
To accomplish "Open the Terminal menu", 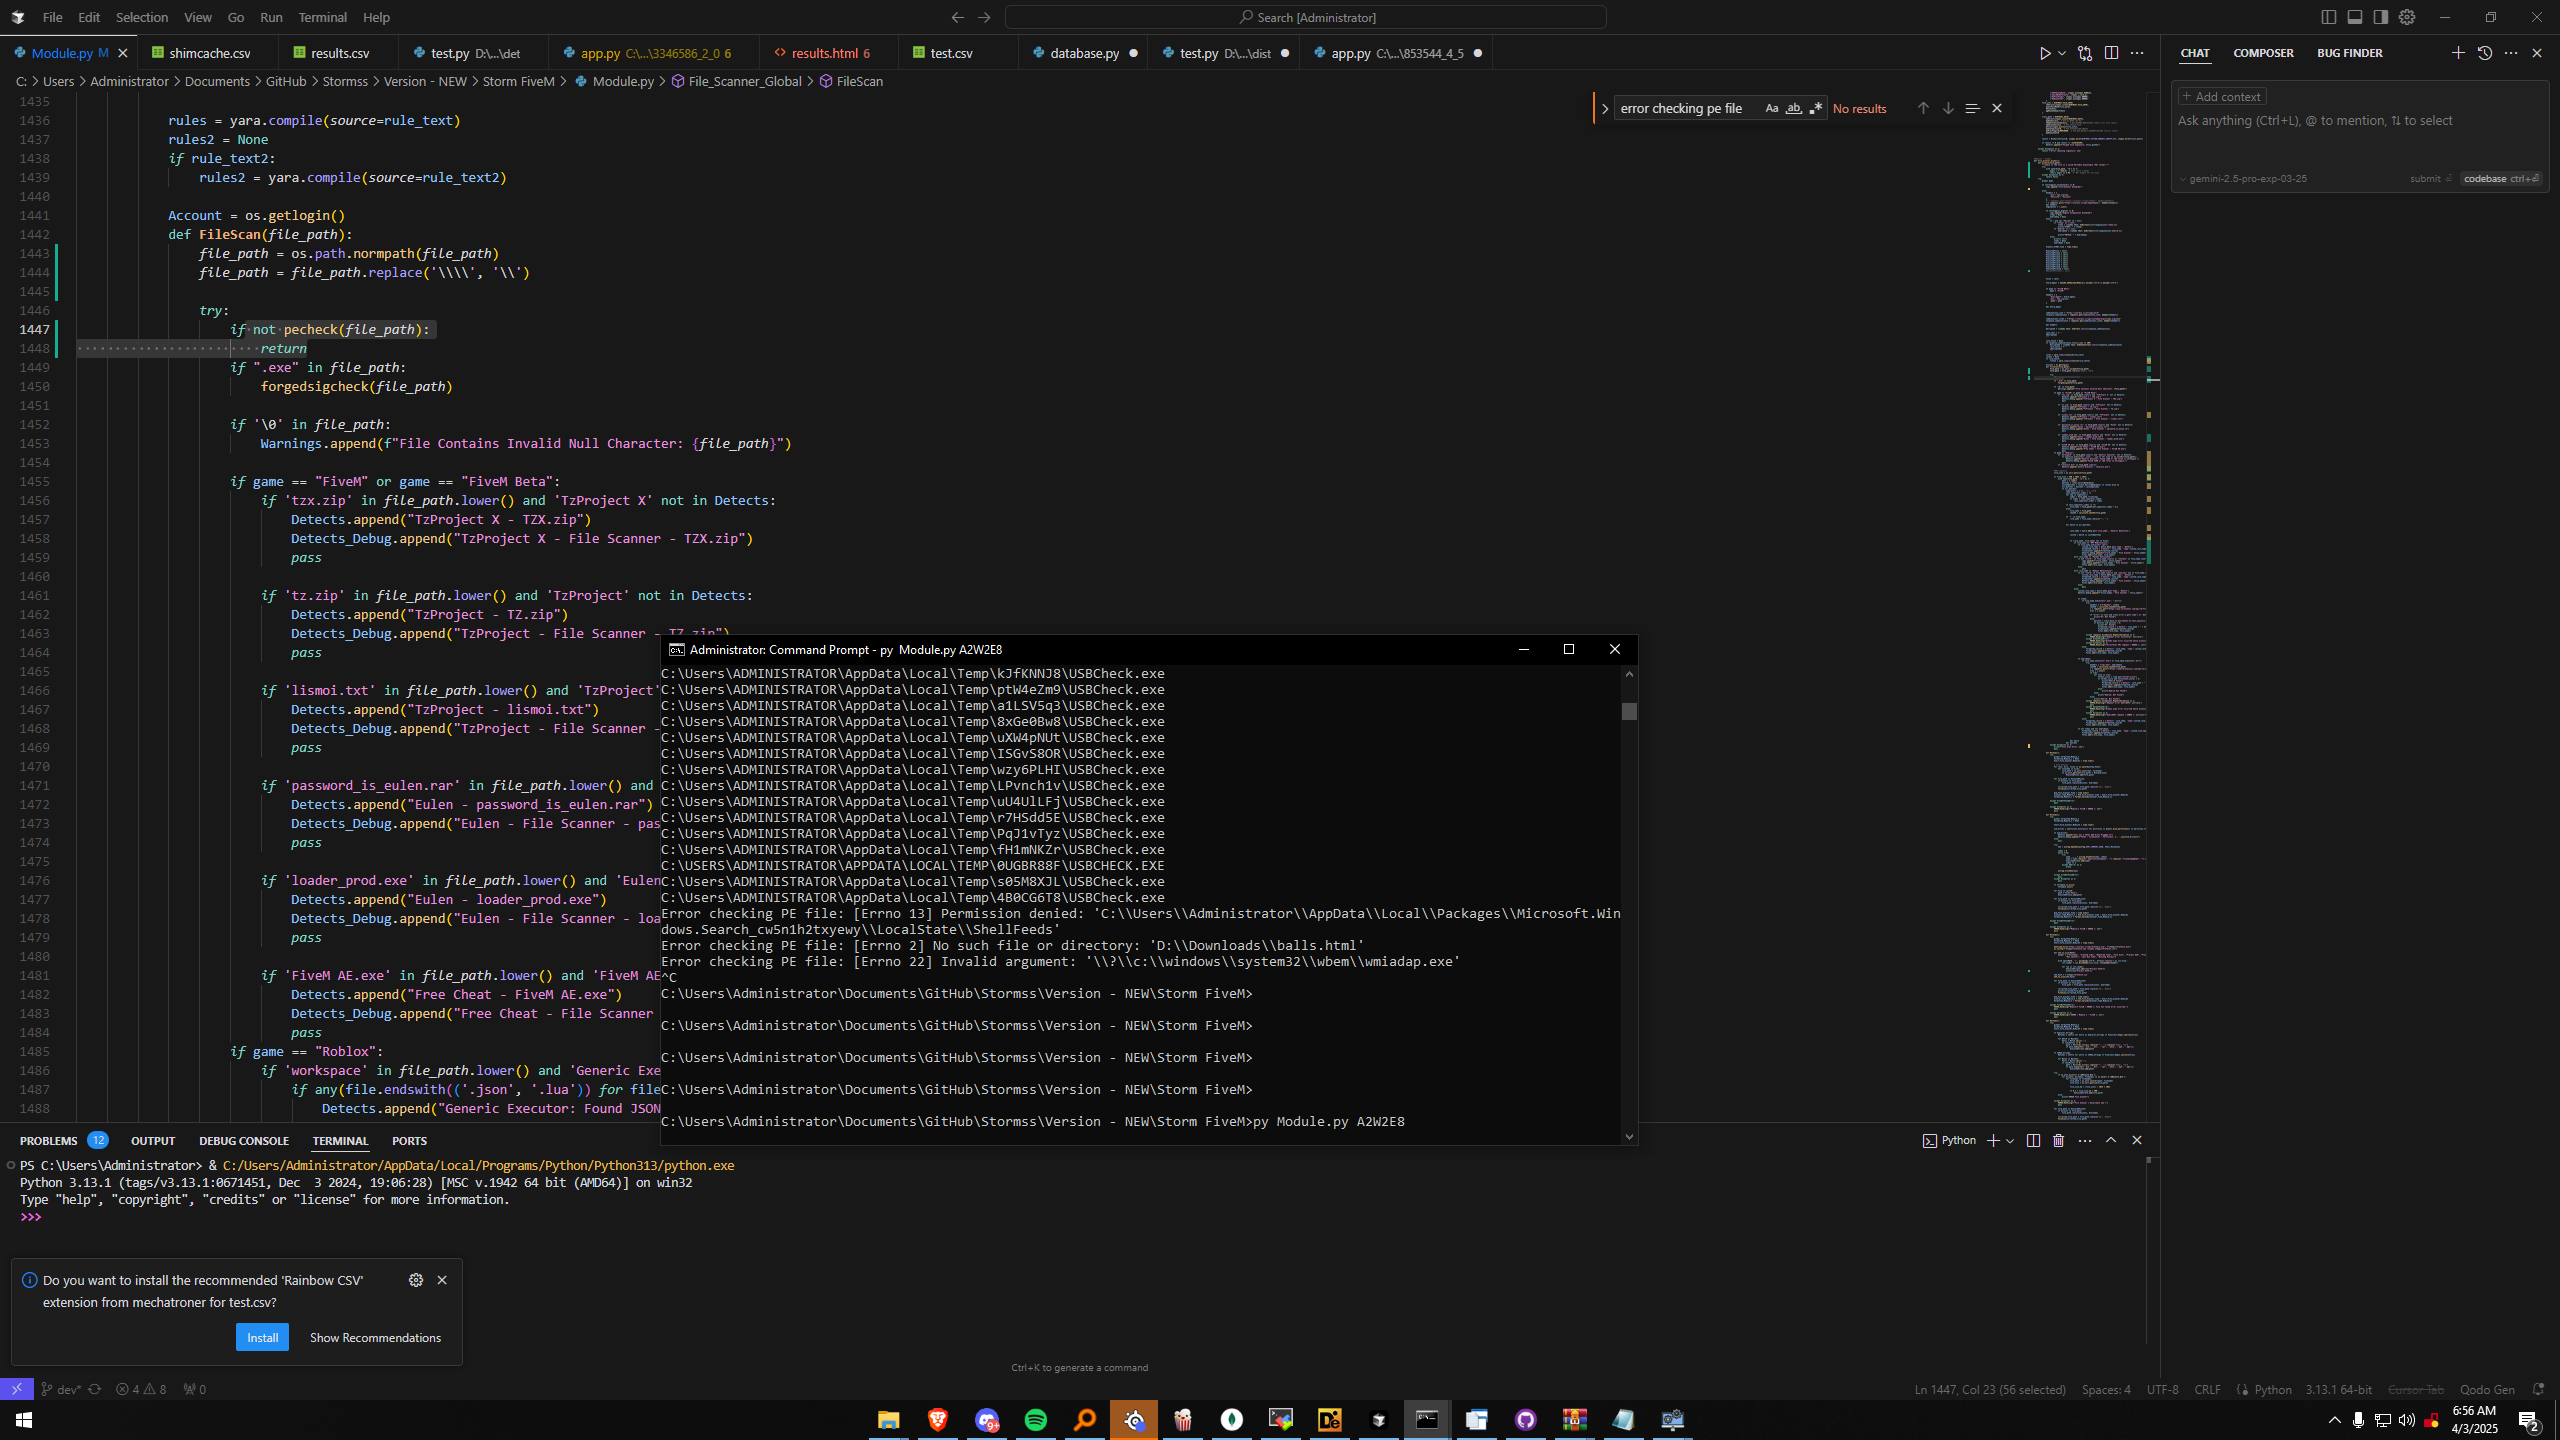I will (322, 17).
